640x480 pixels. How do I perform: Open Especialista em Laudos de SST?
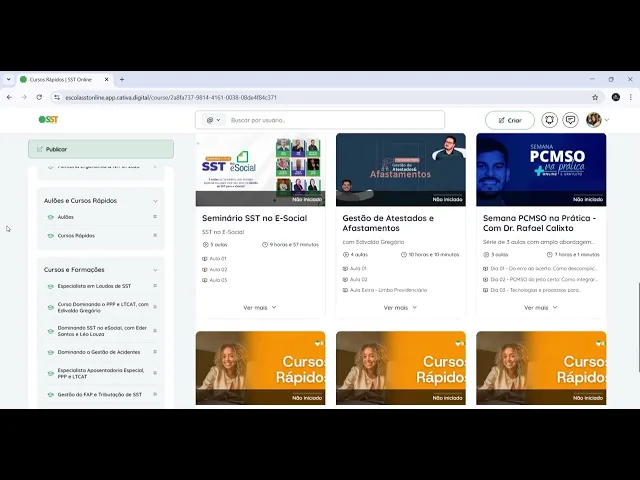pos(94,286)
